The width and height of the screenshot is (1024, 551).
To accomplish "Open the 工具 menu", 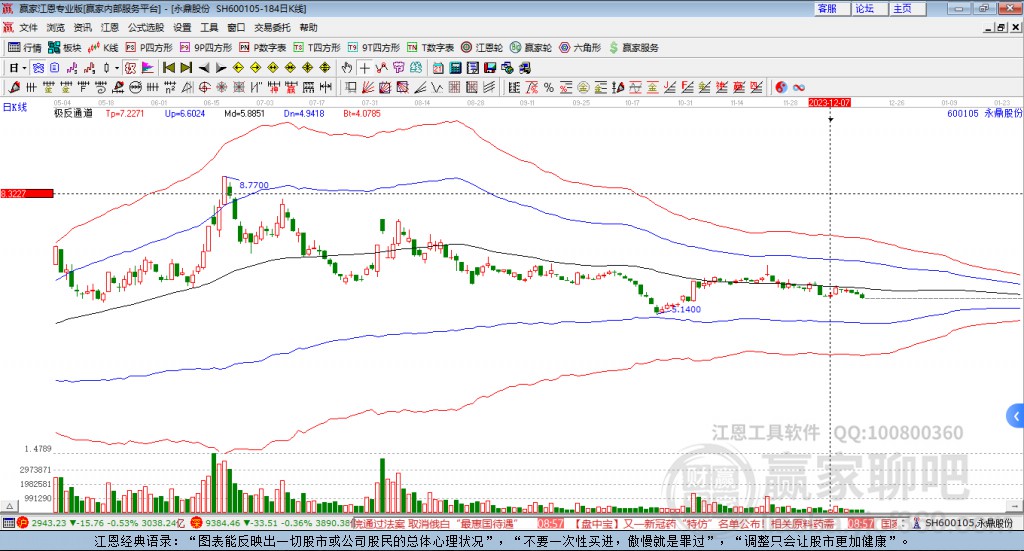I will coord(209,27).
